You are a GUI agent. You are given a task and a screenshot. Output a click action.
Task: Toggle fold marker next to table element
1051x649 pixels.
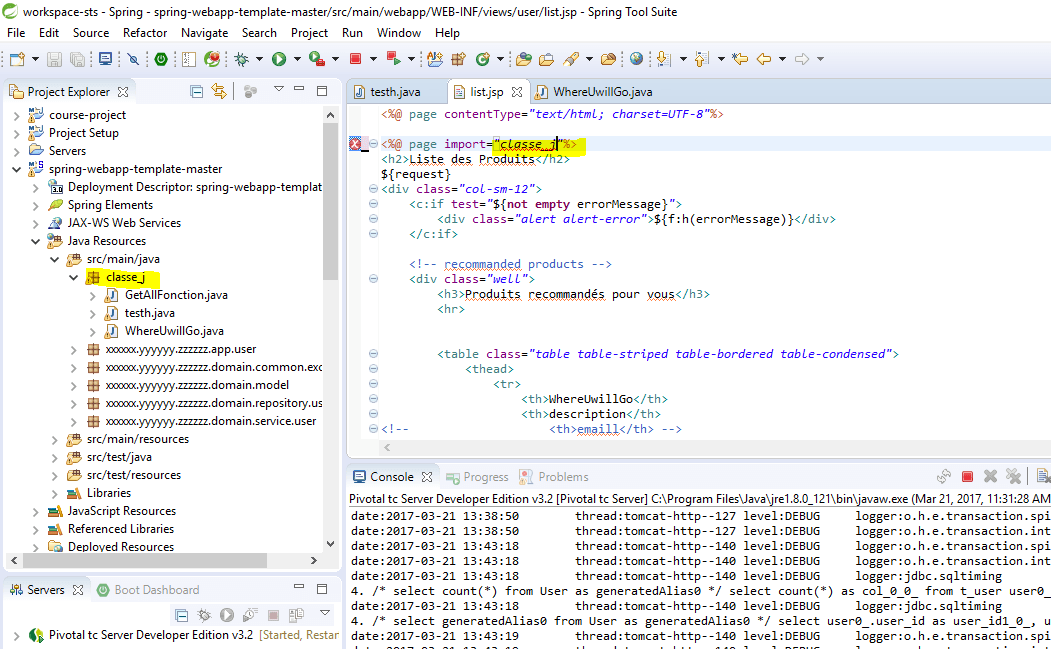coord(373,354)
